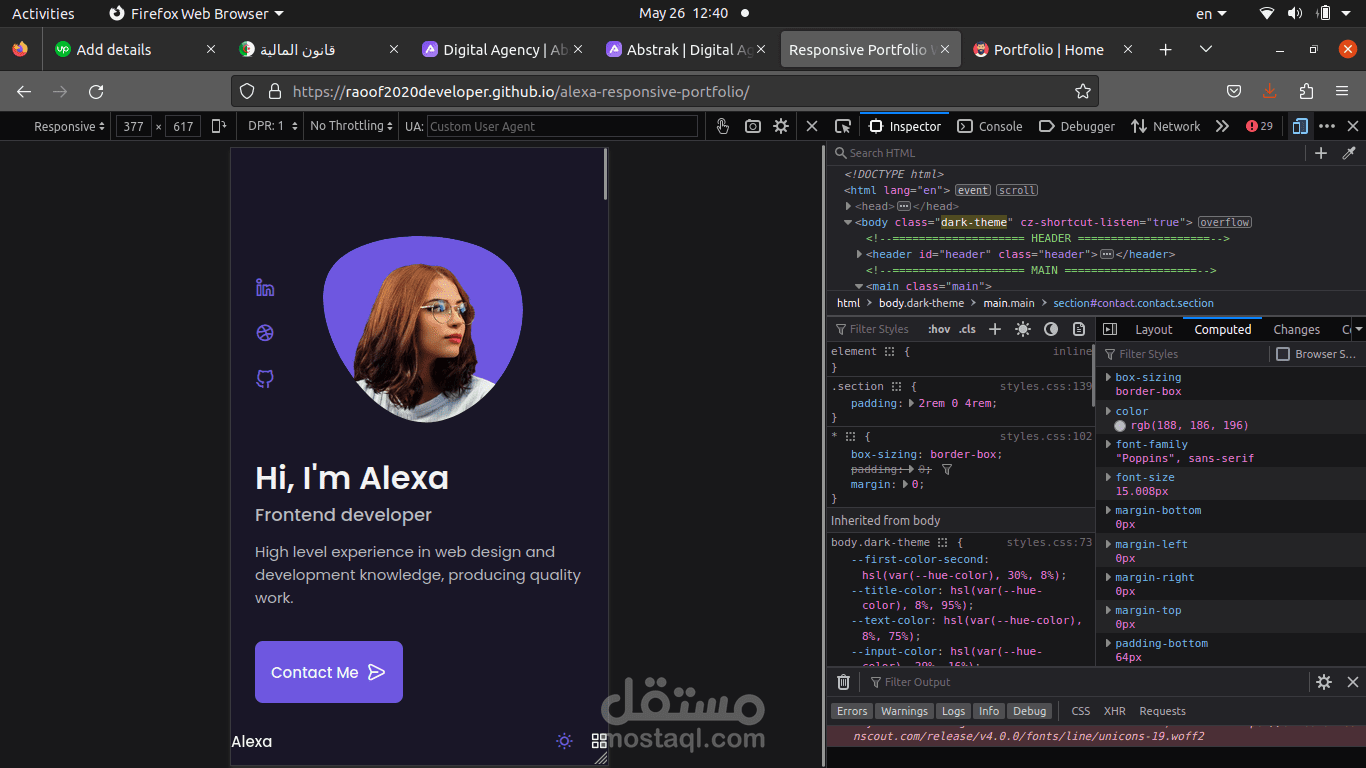Viewport: 1366px width, 768px height.
Task: Click the padding declaration filter funnel icon
Action: coord(947,469)
